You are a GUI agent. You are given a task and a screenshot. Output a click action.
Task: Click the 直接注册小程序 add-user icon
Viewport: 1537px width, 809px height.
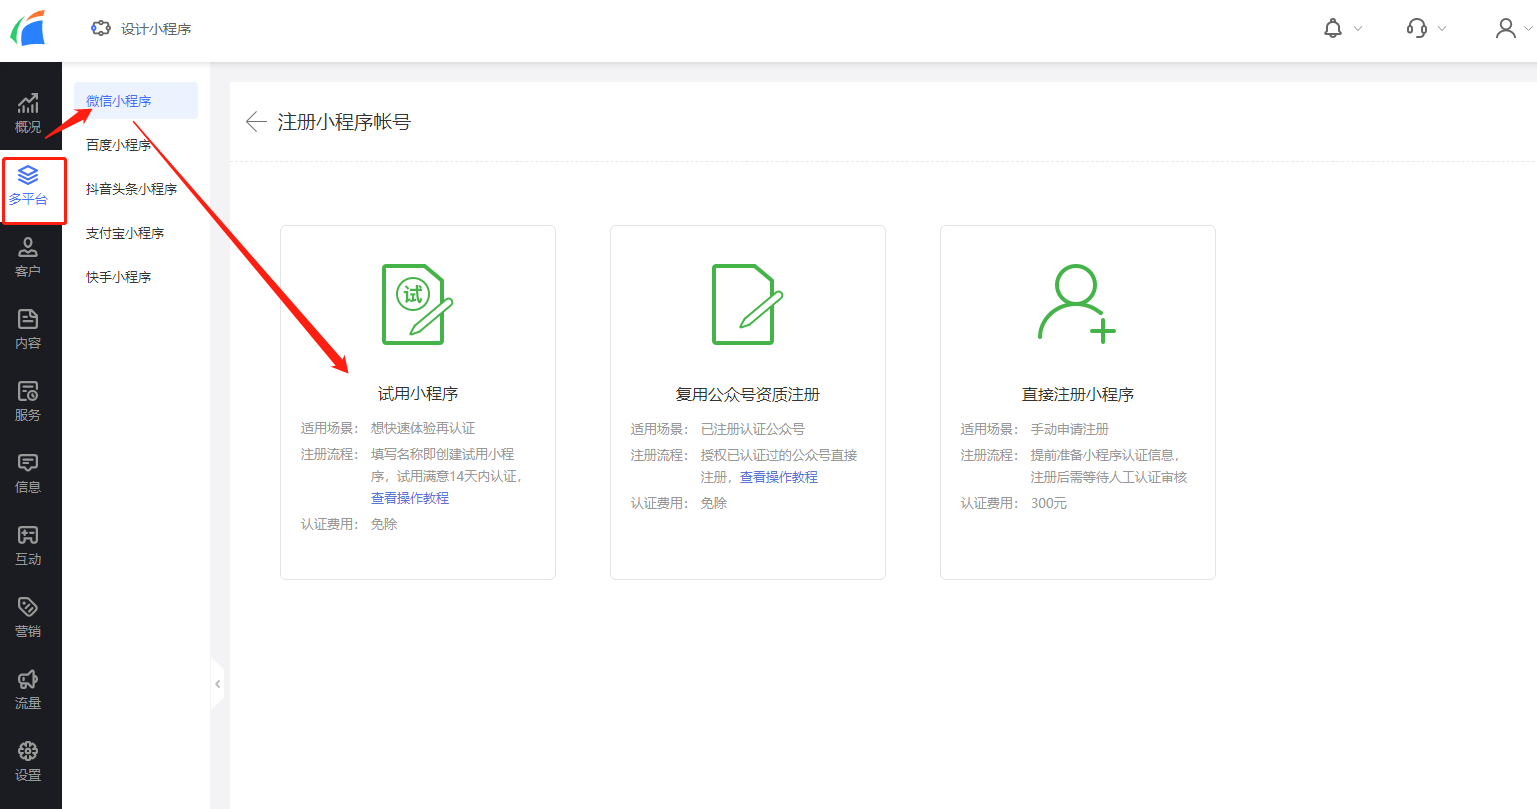pos(1077,304)
